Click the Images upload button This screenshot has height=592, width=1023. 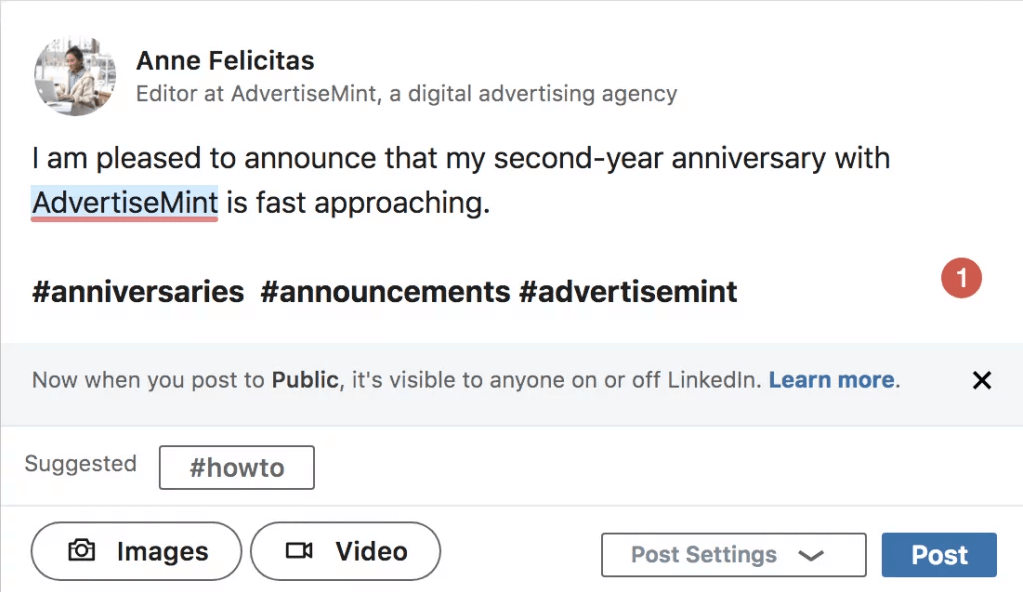[135, 551]
